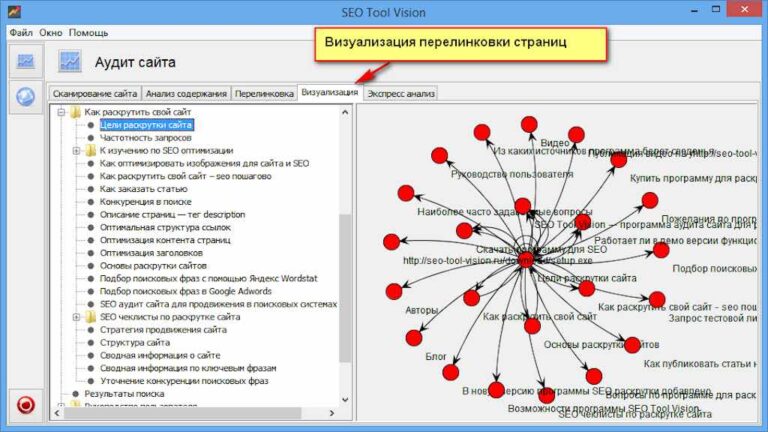Click Руководство пользователя graph label
This screenshot has width=768, height=432.
tap(512, 174)
